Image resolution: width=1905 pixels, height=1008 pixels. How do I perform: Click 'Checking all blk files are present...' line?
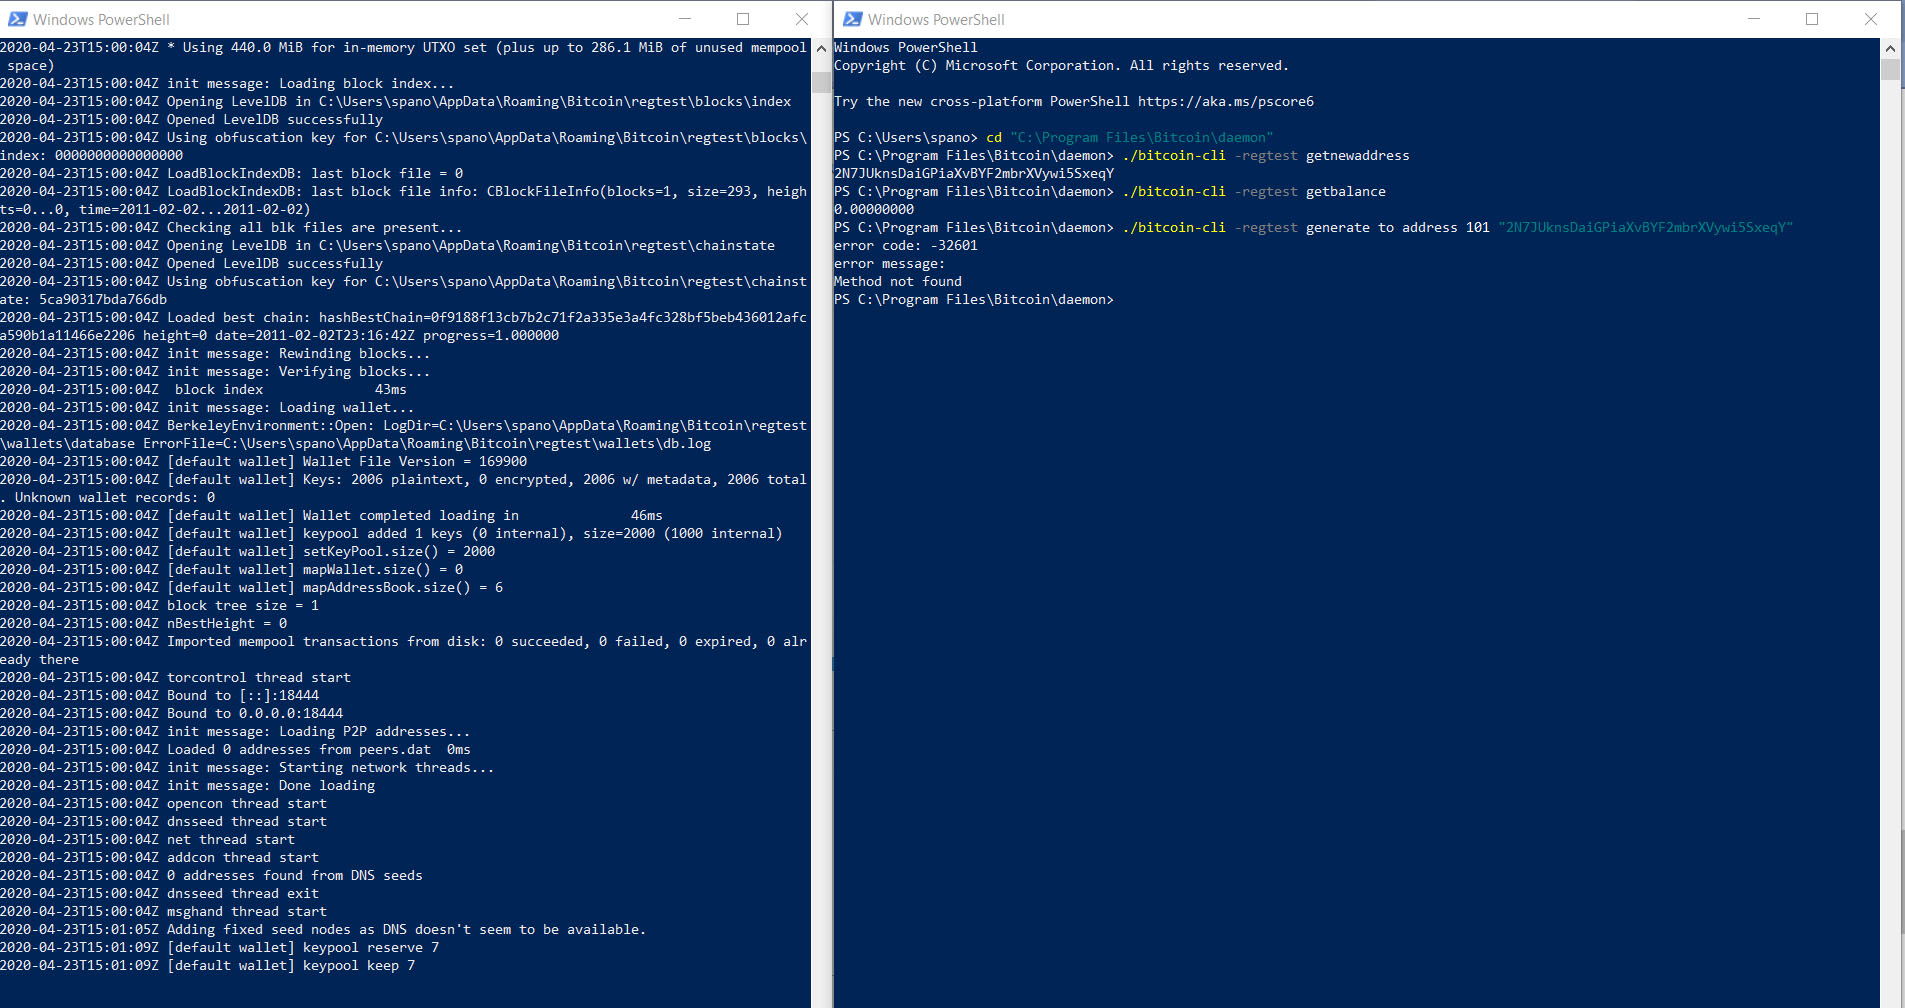231,227
